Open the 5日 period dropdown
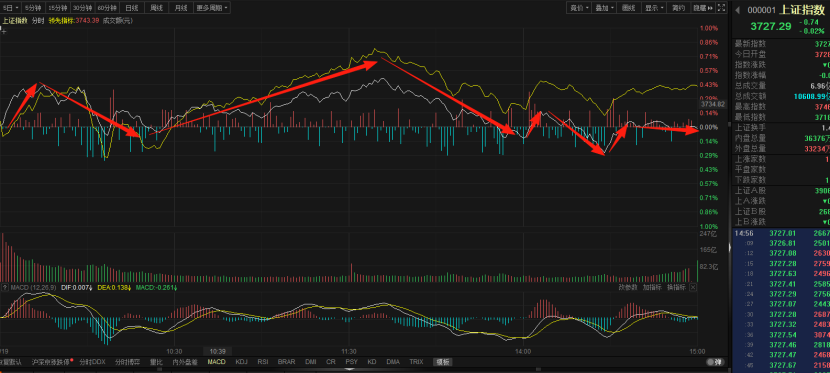This screenshot has height=373, width=830. click(11, 7)
